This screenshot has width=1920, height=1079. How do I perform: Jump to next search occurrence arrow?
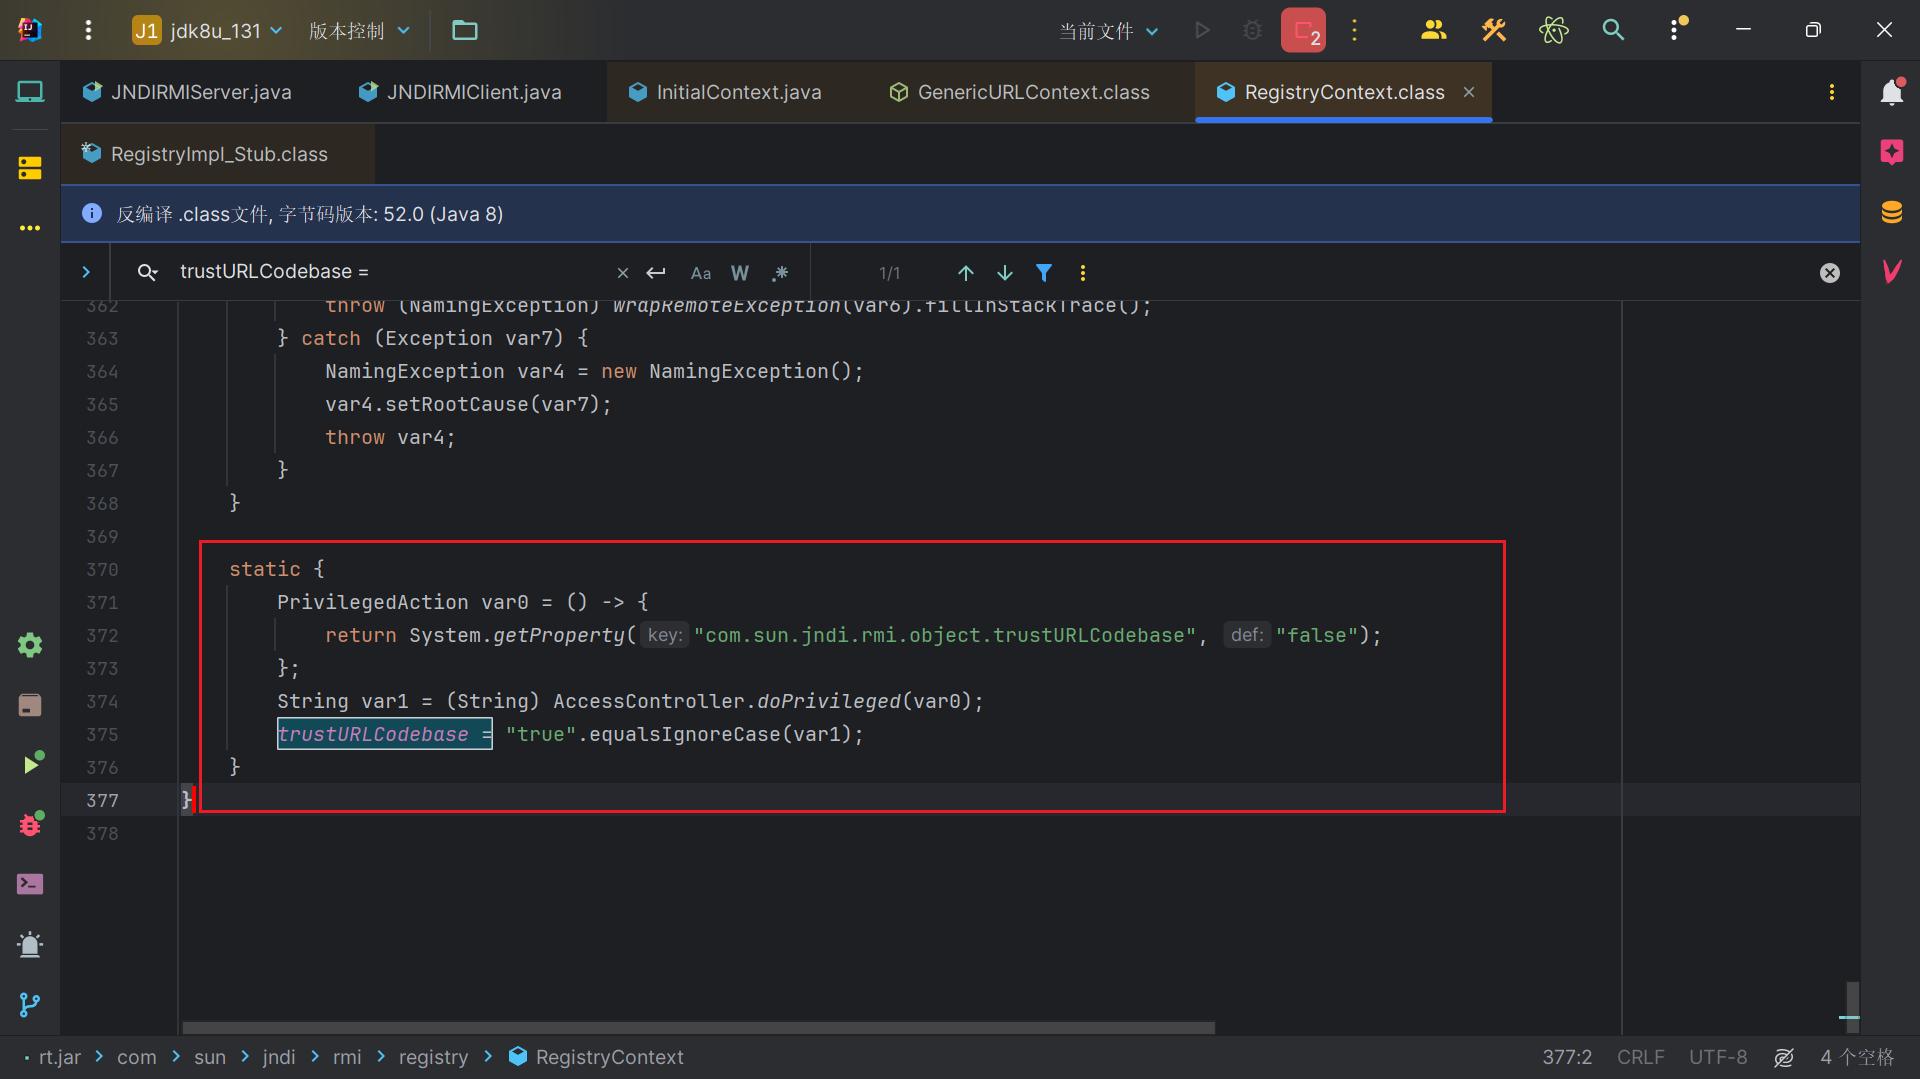1005,273
